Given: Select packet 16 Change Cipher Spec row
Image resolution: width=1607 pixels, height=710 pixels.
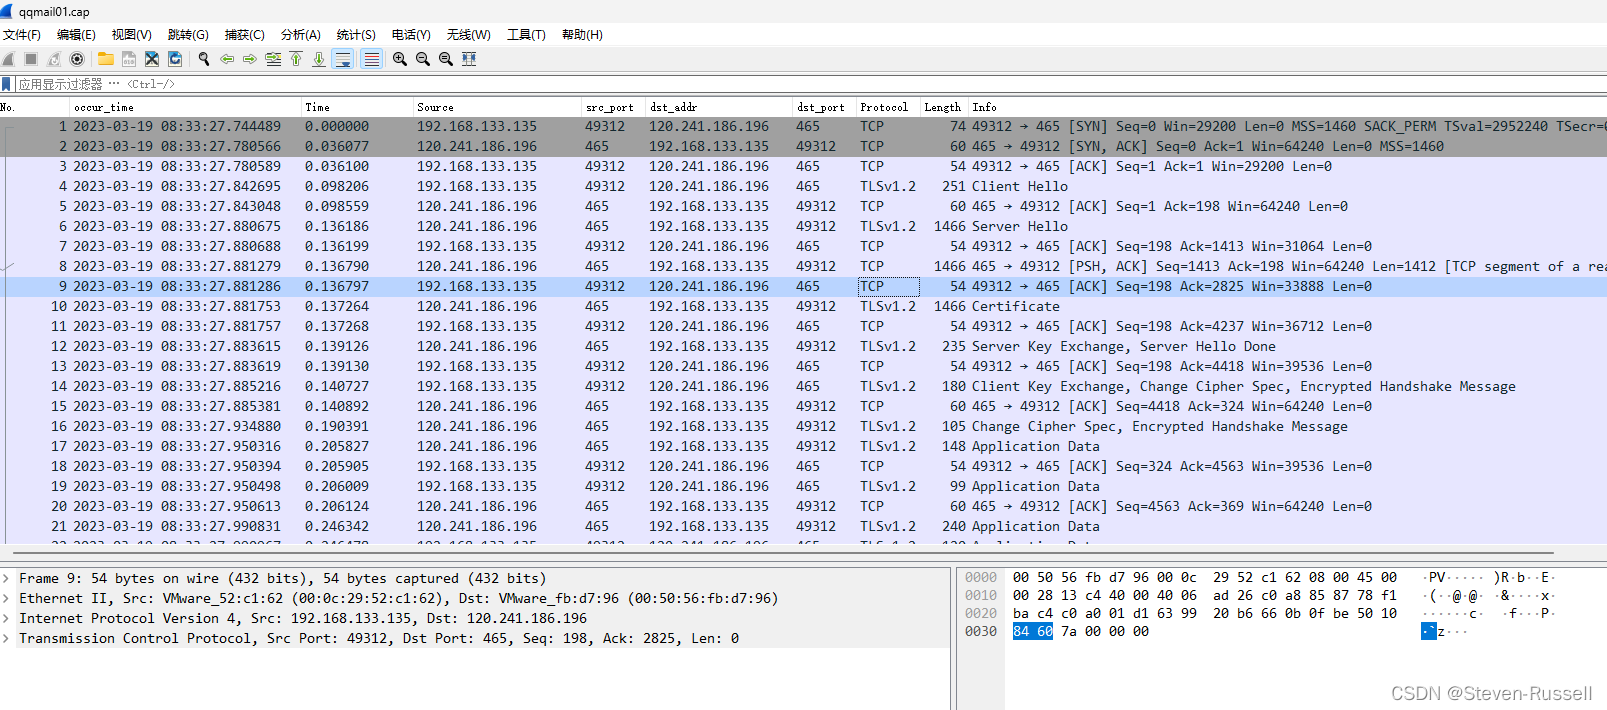Looking at the screenshot, I should pos(803,426).
